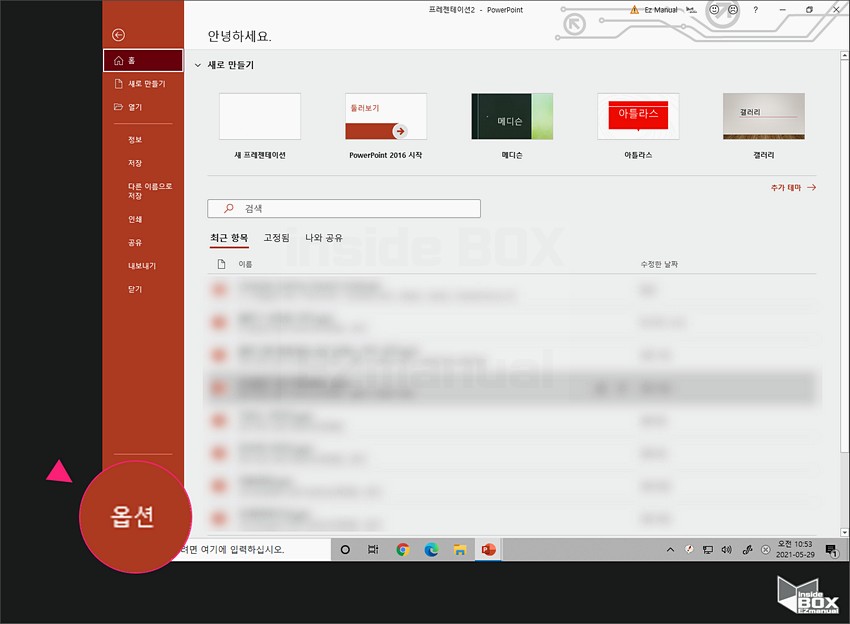Select 내보내기 in the sidebar
This screenshot has width=850, height=624.
(x=142, y=266)
